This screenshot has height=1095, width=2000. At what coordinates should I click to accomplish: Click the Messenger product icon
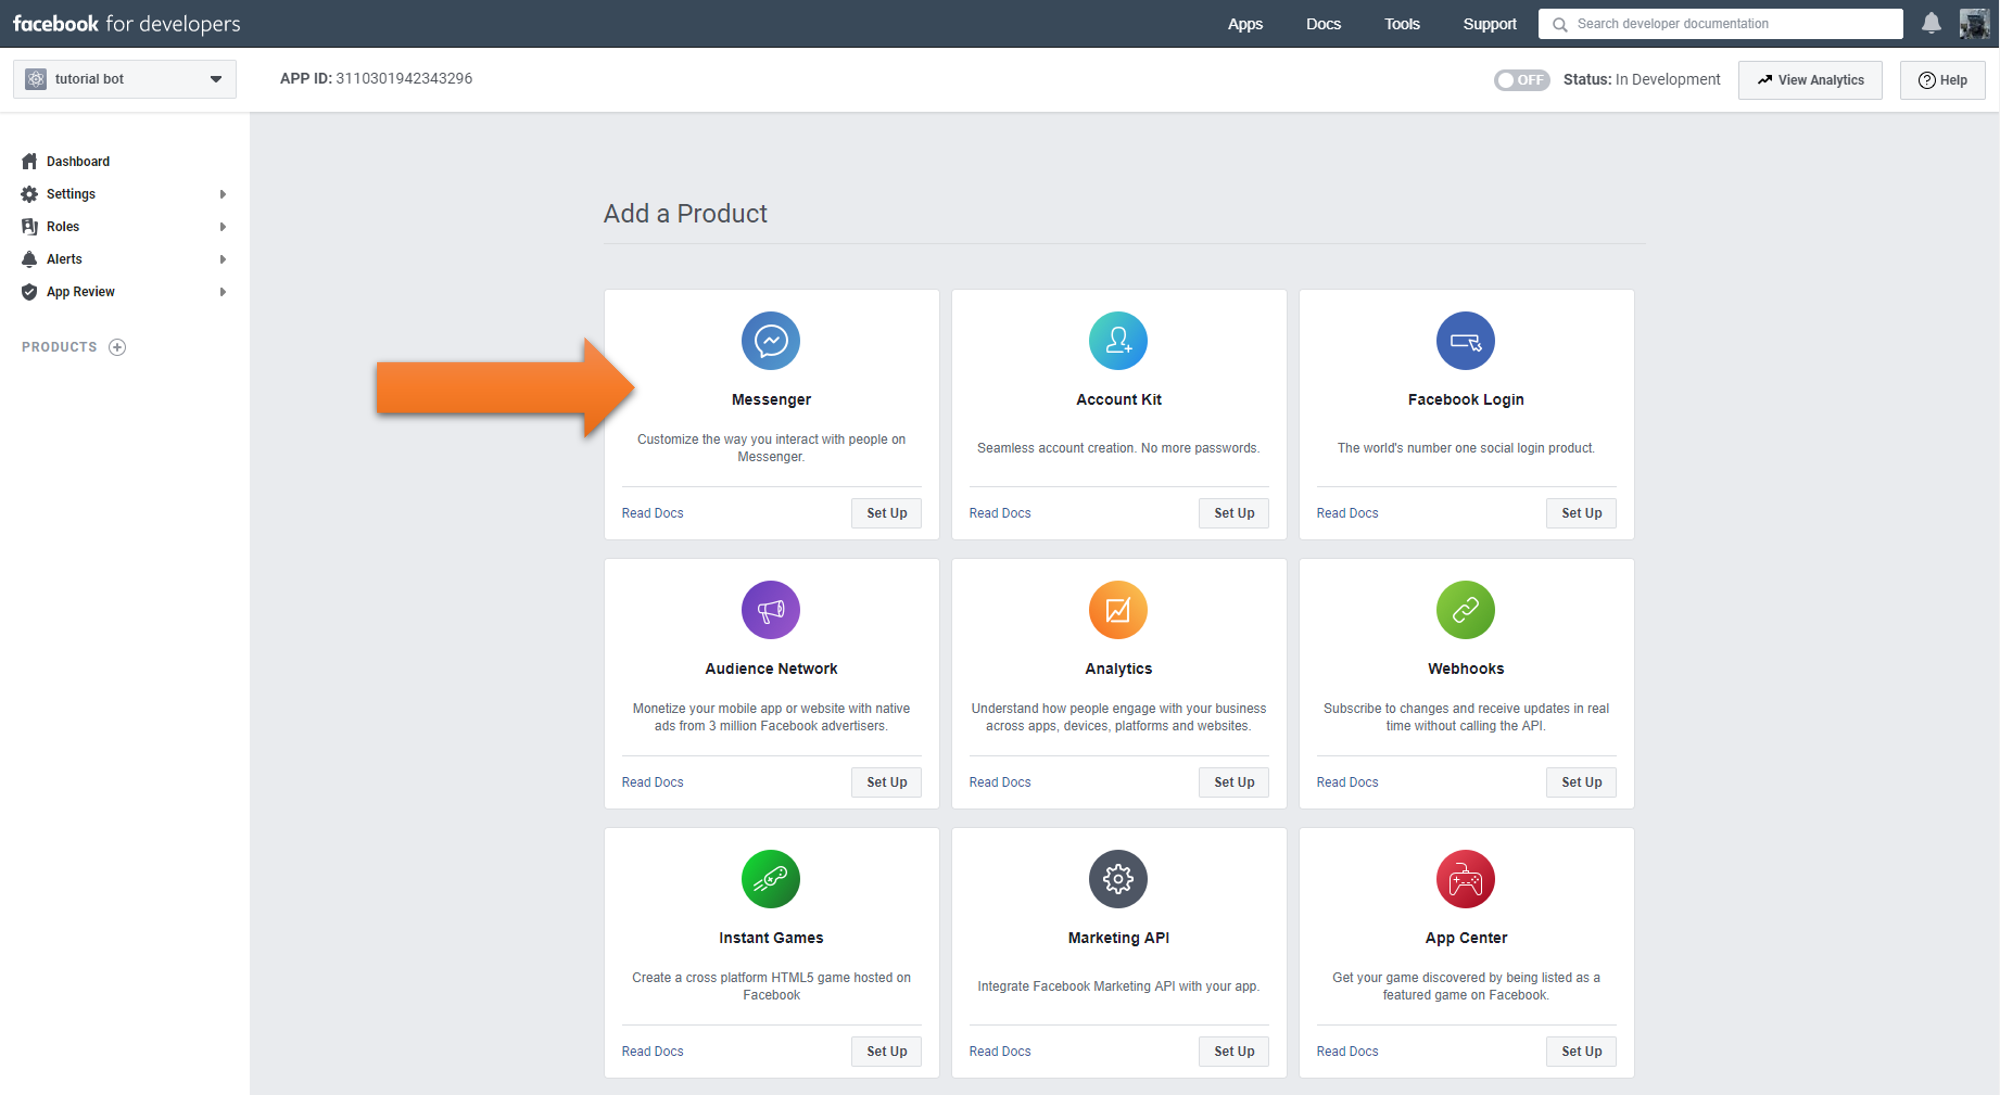(x=770, y=341)
